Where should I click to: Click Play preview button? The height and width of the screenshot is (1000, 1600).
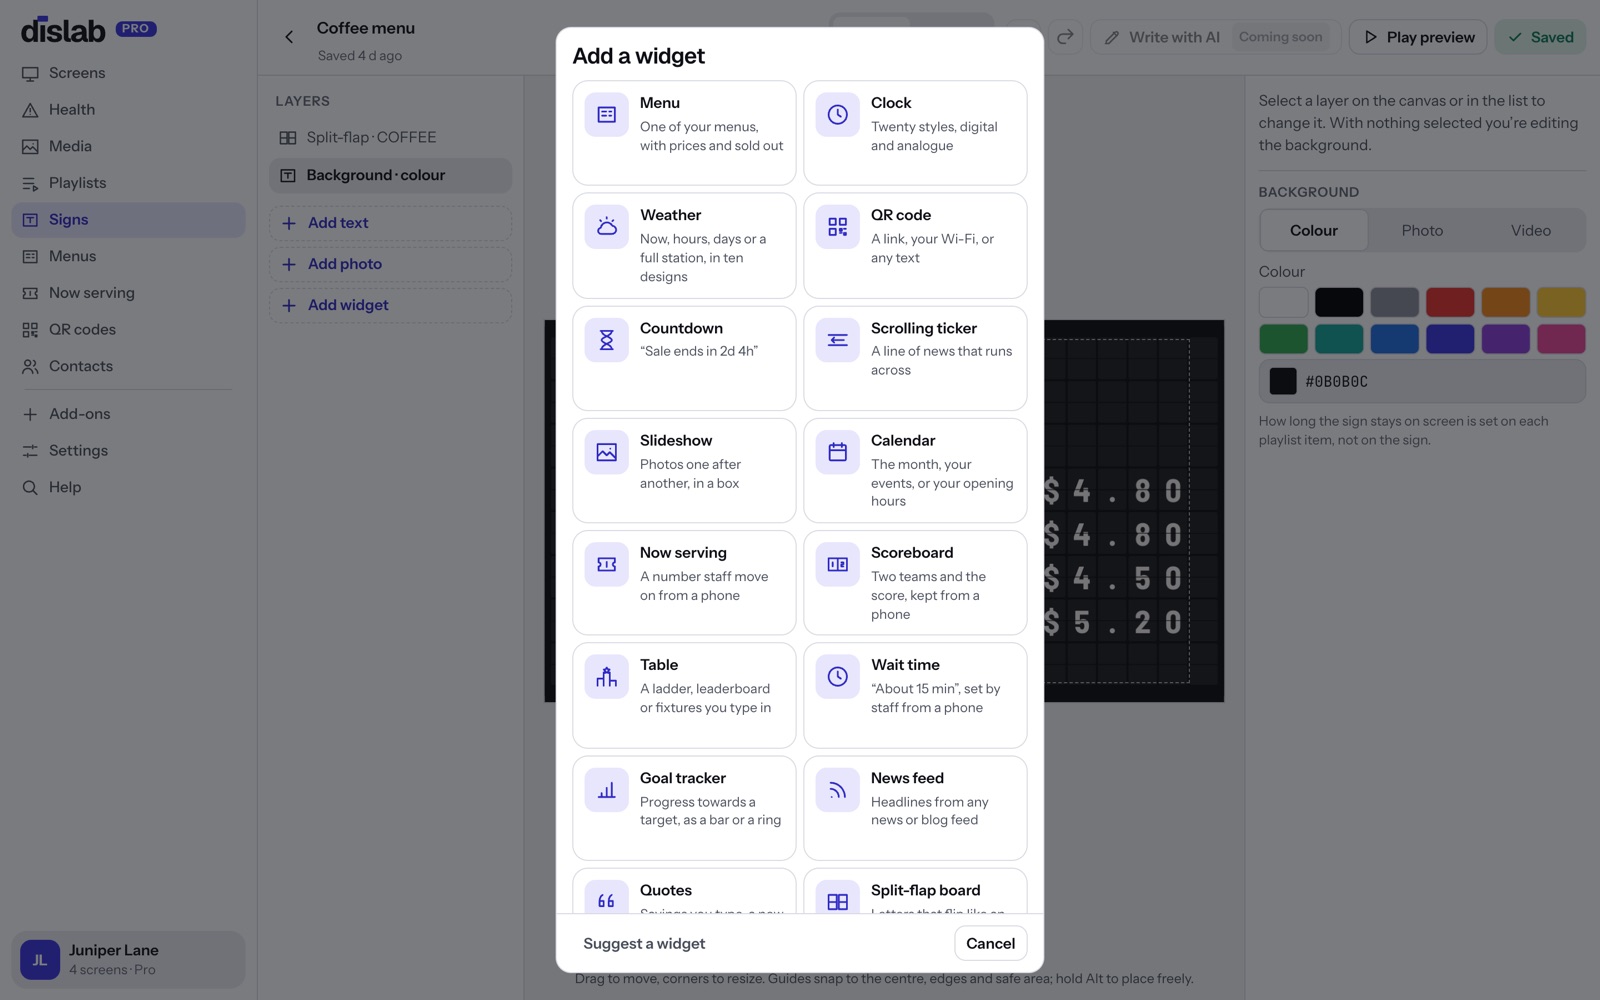tap(1418, 37)
